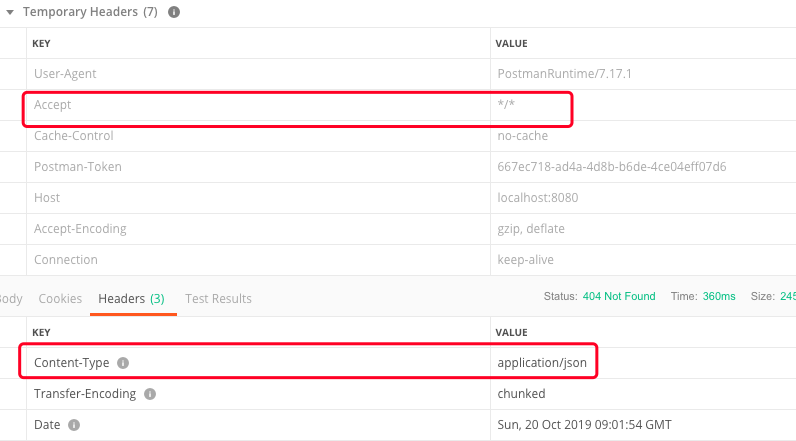The image size is (796, 441).
Task: Click the Cache-Control no-cache value
Action: click(522, 136)
